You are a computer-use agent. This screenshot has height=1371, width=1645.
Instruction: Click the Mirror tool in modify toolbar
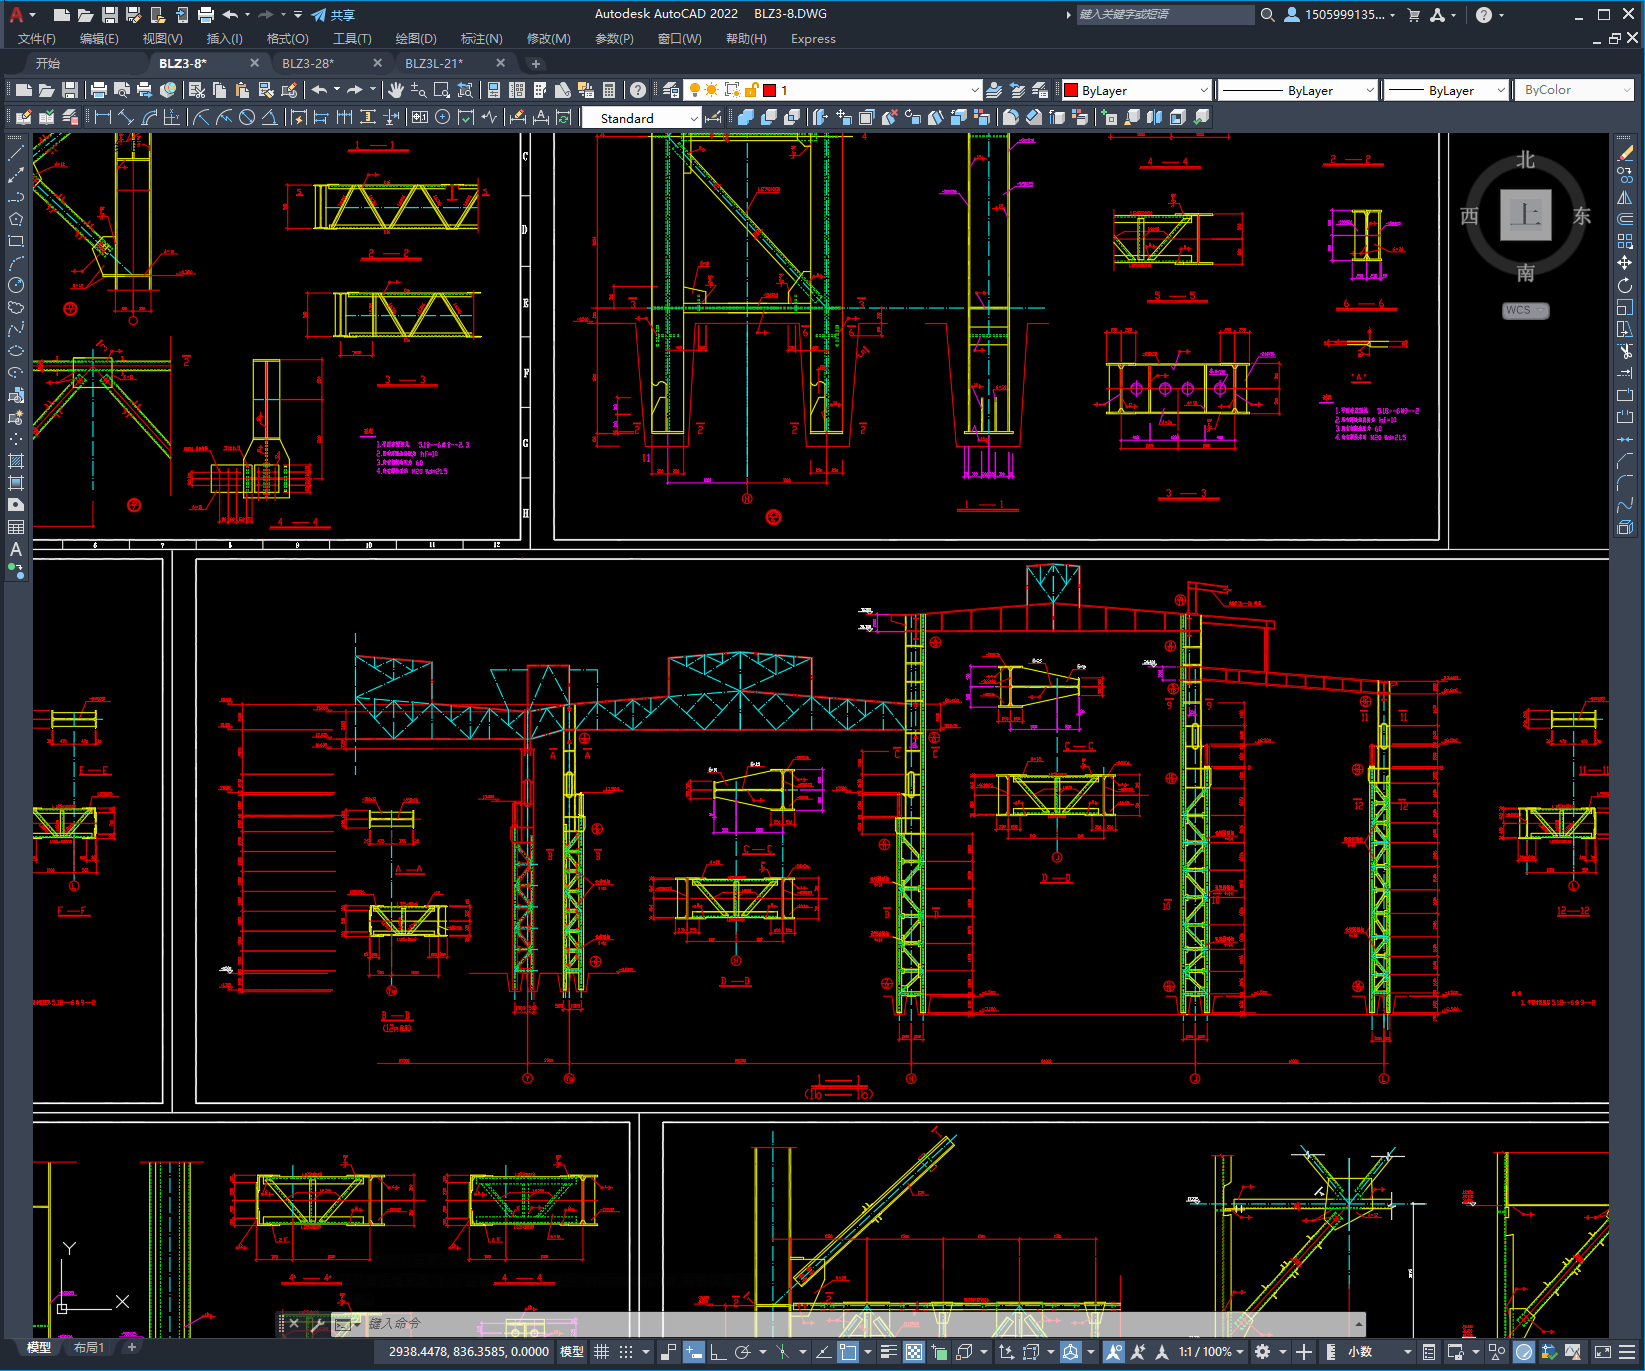[x=1625, y=197]
